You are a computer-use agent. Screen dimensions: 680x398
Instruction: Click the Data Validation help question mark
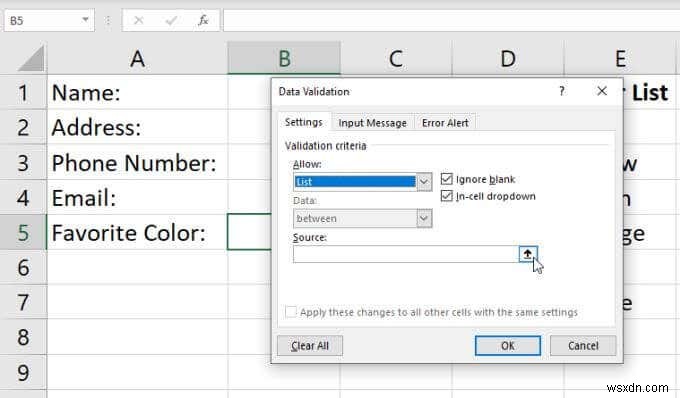click(x=562, y=91)
